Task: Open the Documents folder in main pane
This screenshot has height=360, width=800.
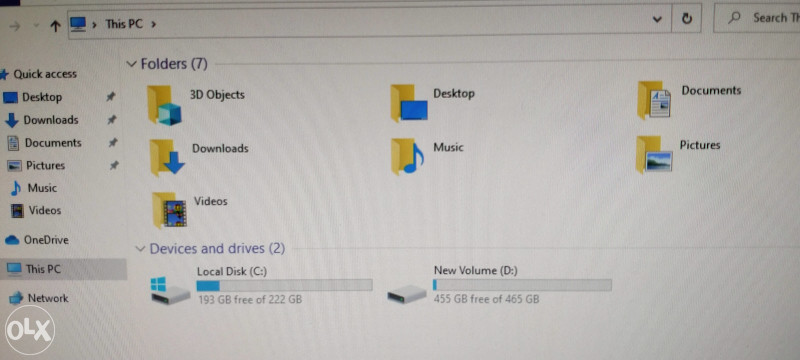Action: (x=654, y=100)
